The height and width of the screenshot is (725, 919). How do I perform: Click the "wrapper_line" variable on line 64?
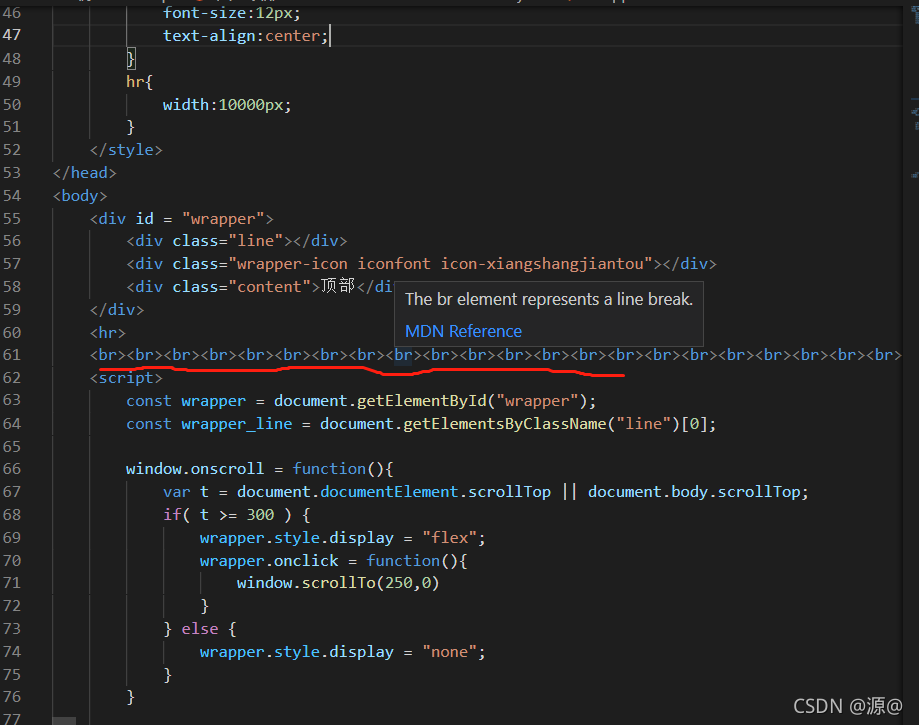pos(237,424)
